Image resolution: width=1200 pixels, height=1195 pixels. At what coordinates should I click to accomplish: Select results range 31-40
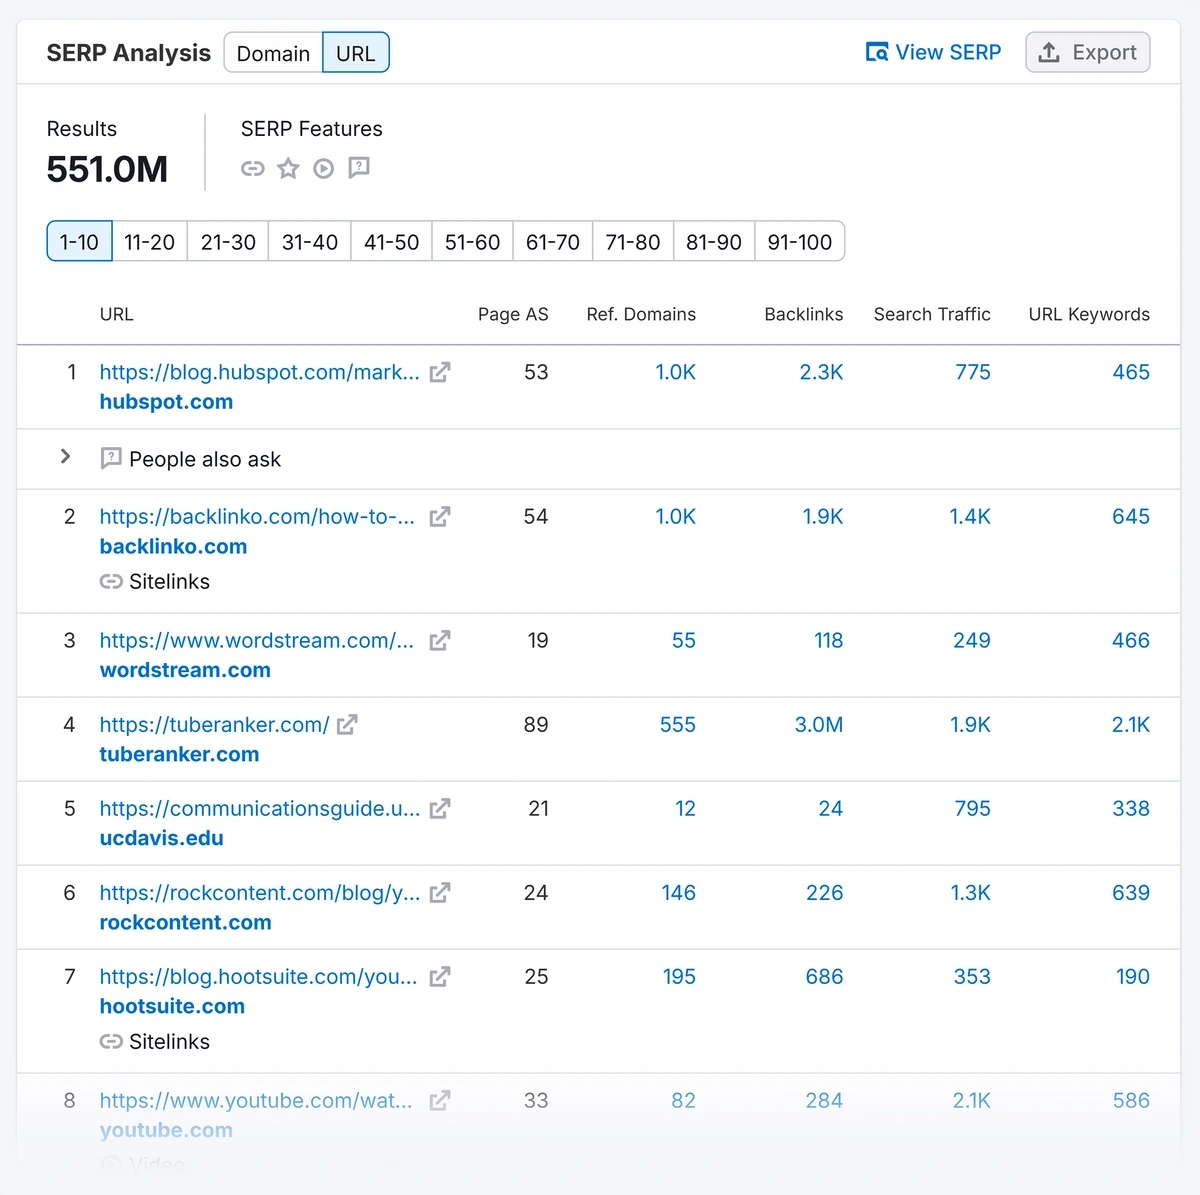click(x=310, y=242)
